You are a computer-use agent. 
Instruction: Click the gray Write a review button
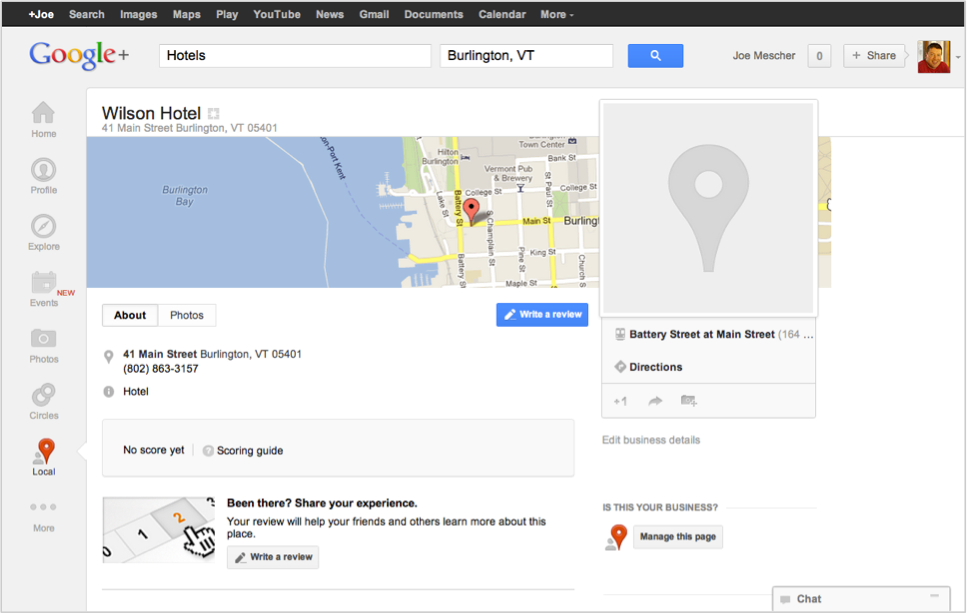[273, 557]
